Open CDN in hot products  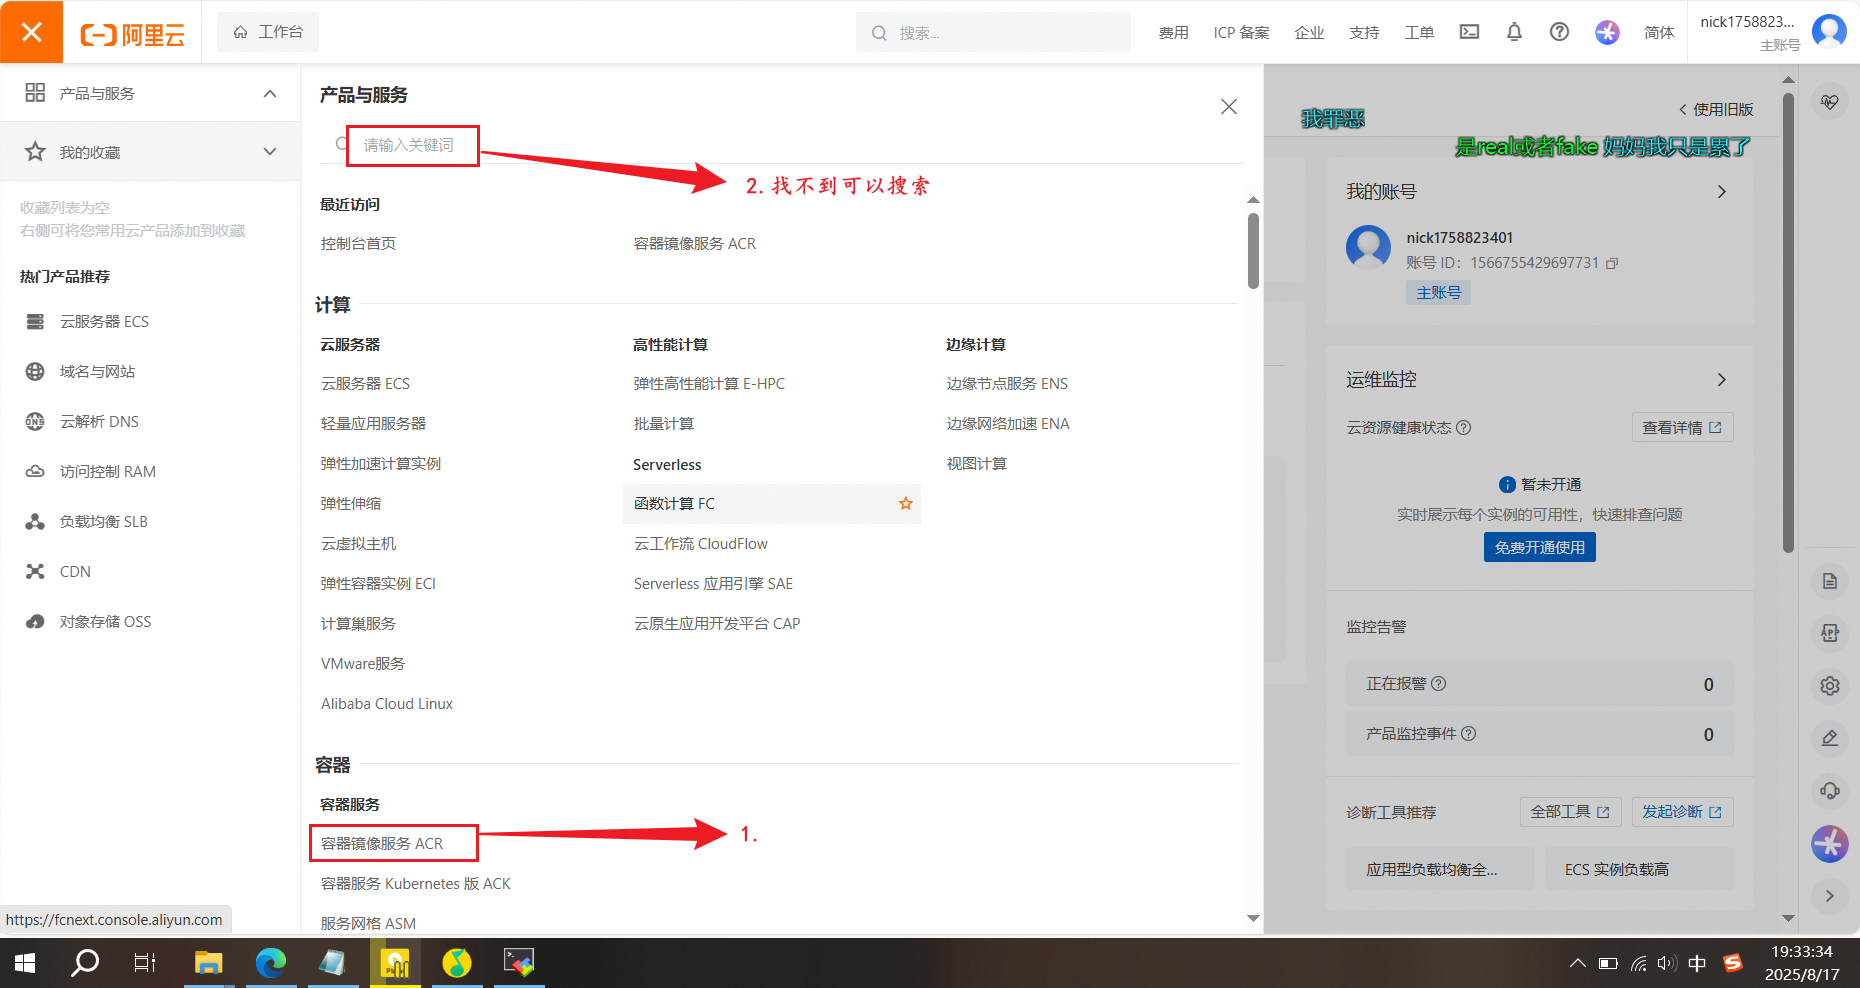pos(75,572)
